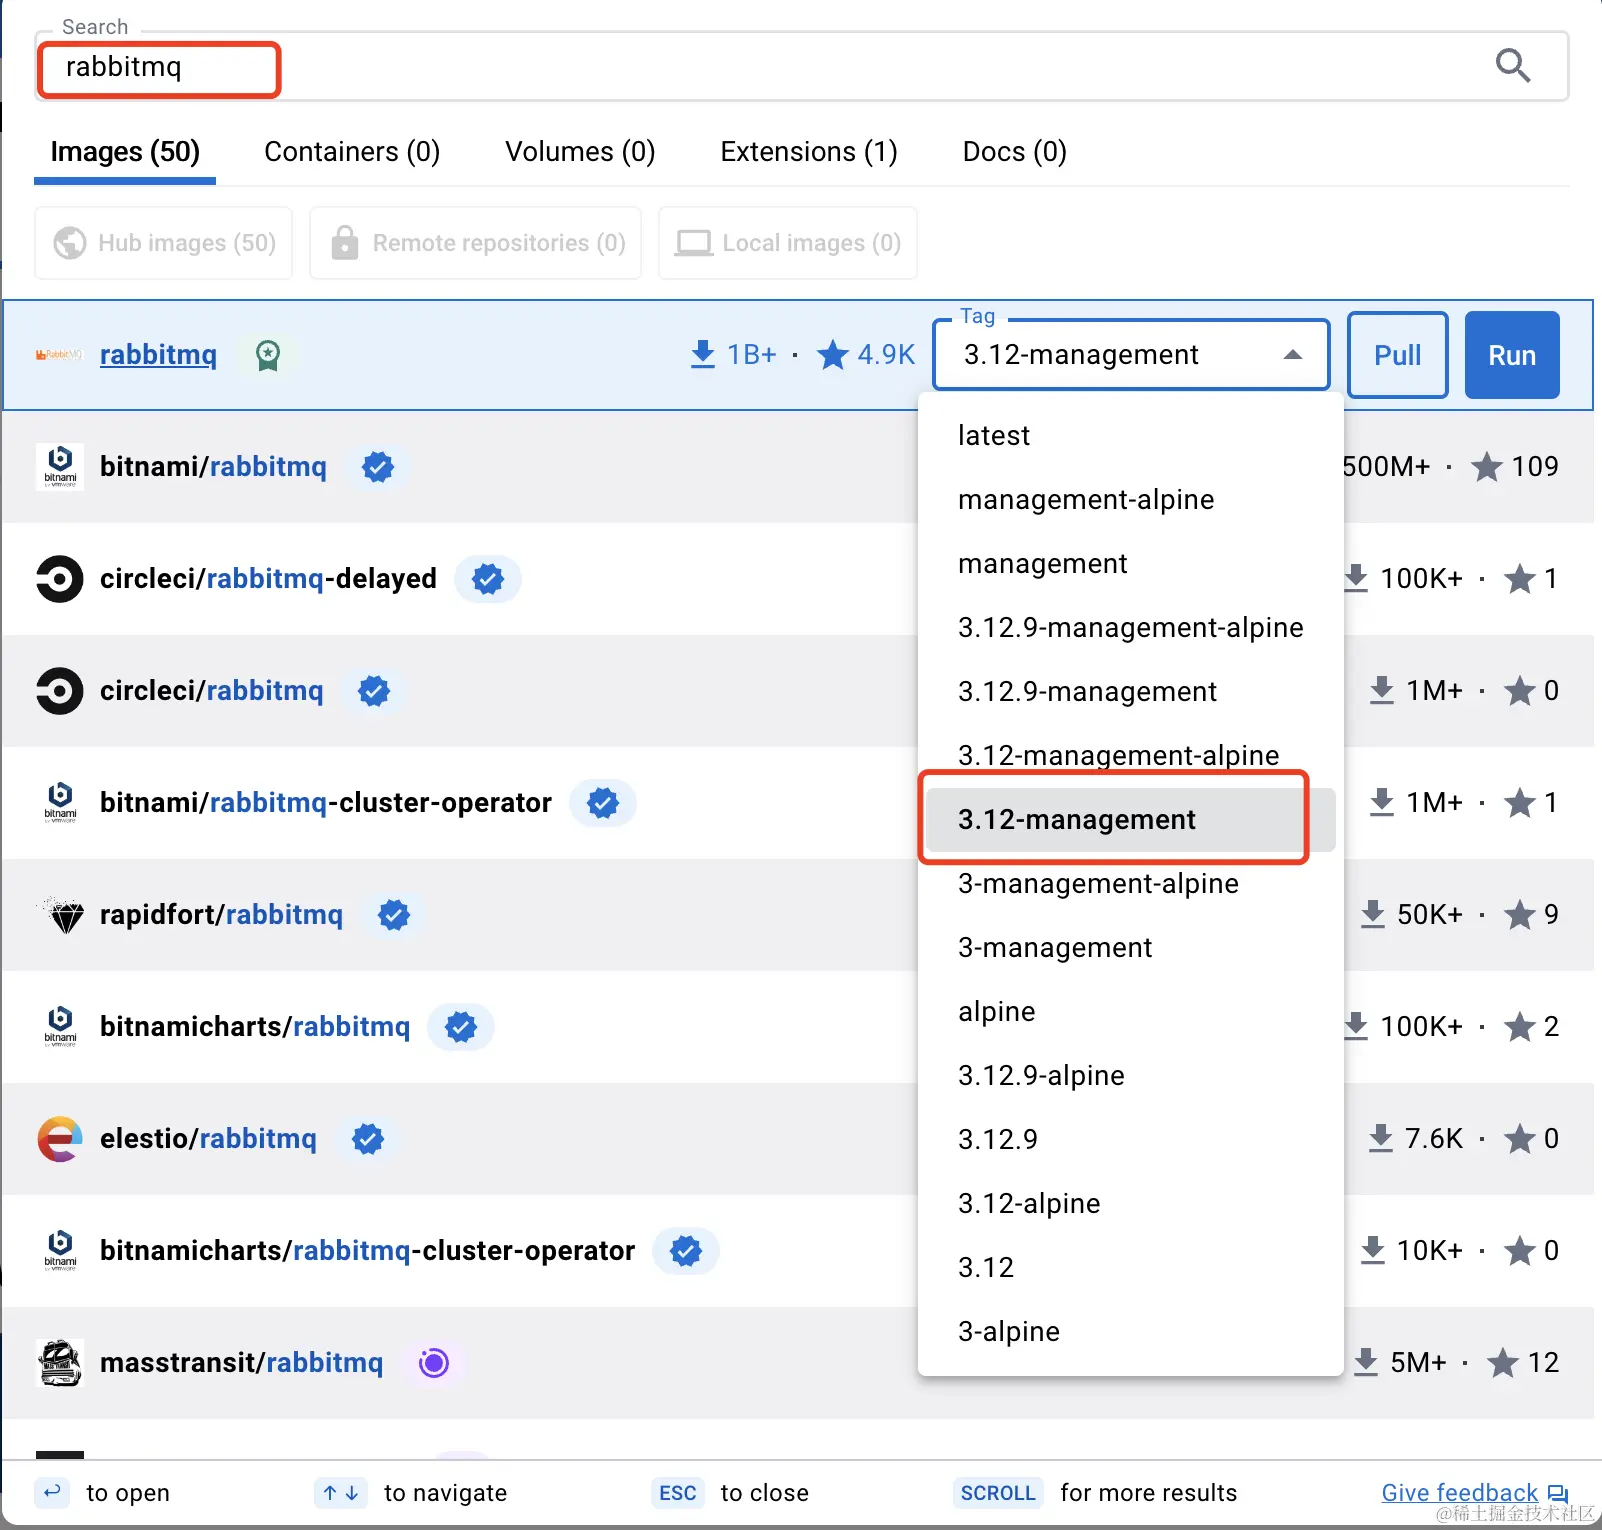Click verified publisher badge next to bitnami/rabbitmq
Screen dimensions: 1602x1530
pyautogui.click(x=378, y=467)
